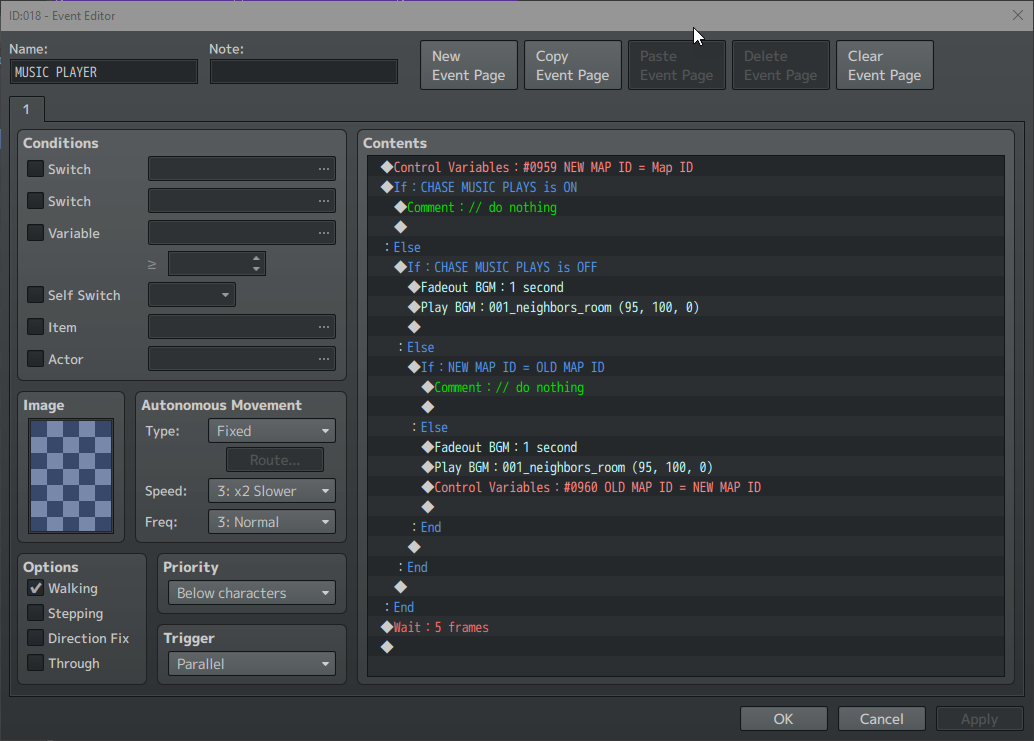Image resolution: width=1034 pixels, height=741 pixels.
Task: Open the Variable condition selector ellipsis
Action: (x=323, y=233)
